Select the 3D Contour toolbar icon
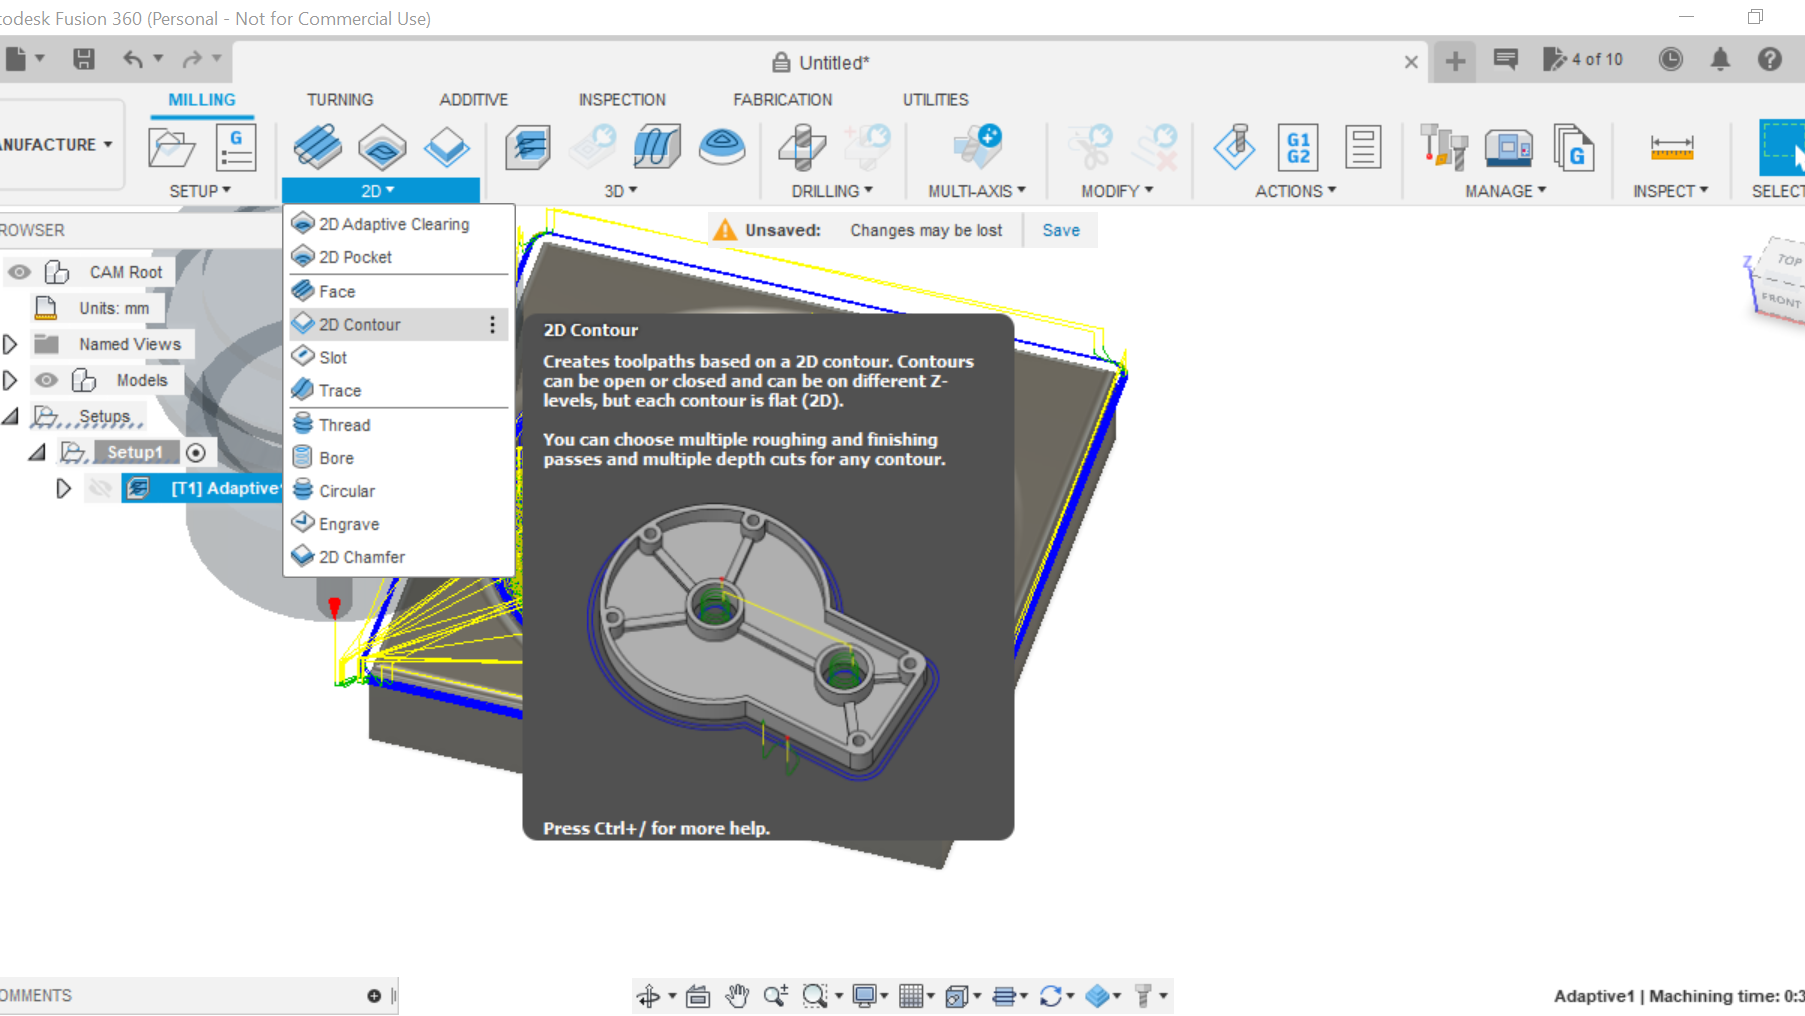1805x1016 pixels. (x=721, y=148)
